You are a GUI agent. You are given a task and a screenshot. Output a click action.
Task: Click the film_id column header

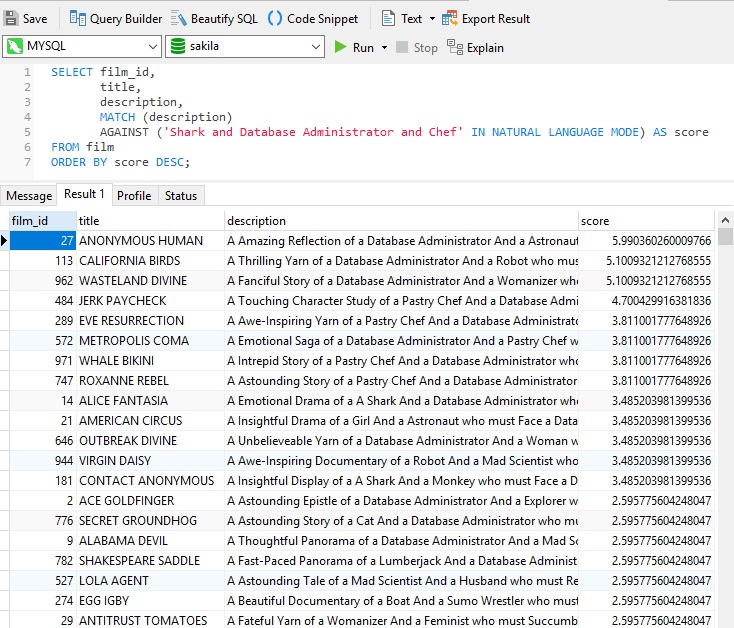tap(43, 221)
